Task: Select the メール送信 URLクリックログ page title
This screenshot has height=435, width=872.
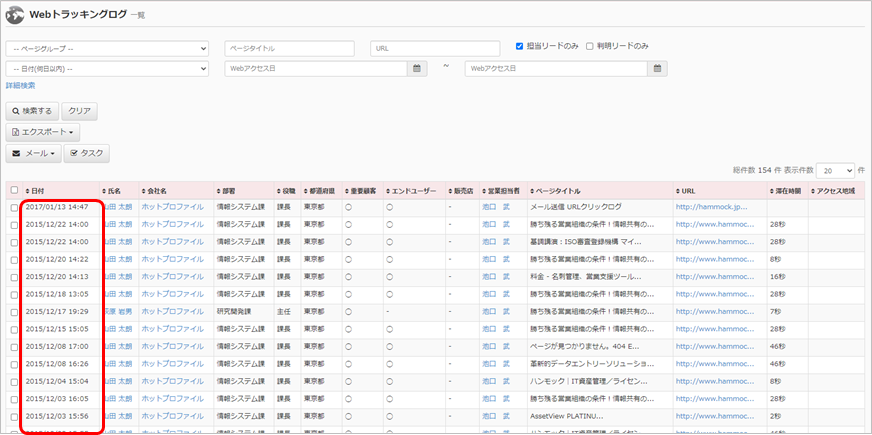Action: (576, 207)
